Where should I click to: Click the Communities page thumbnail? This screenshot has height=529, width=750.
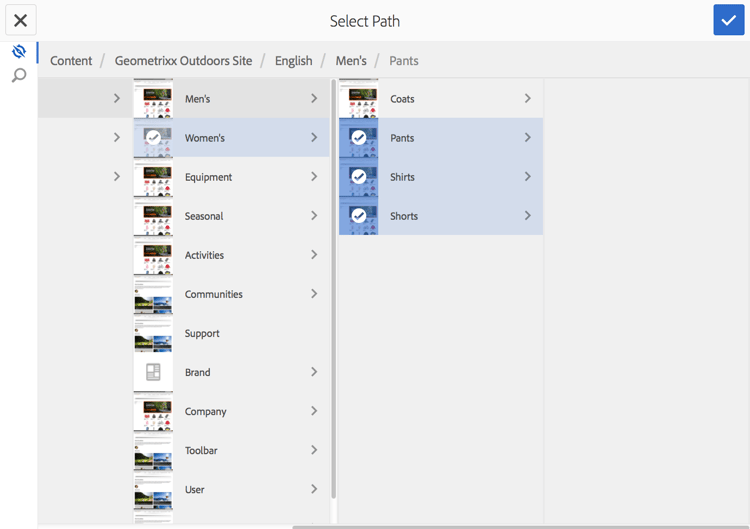pos(153,294)
